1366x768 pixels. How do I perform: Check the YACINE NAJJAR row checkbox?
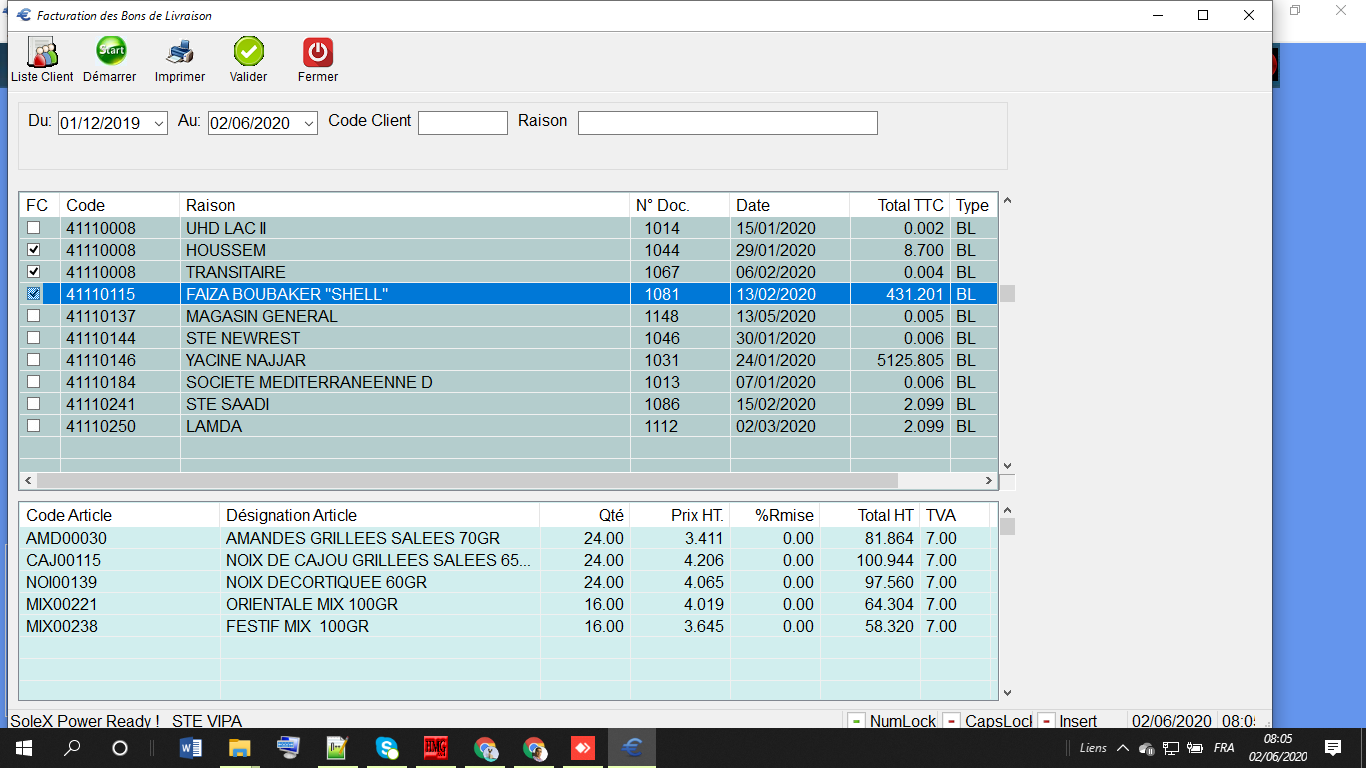click(x=34, y=360)
